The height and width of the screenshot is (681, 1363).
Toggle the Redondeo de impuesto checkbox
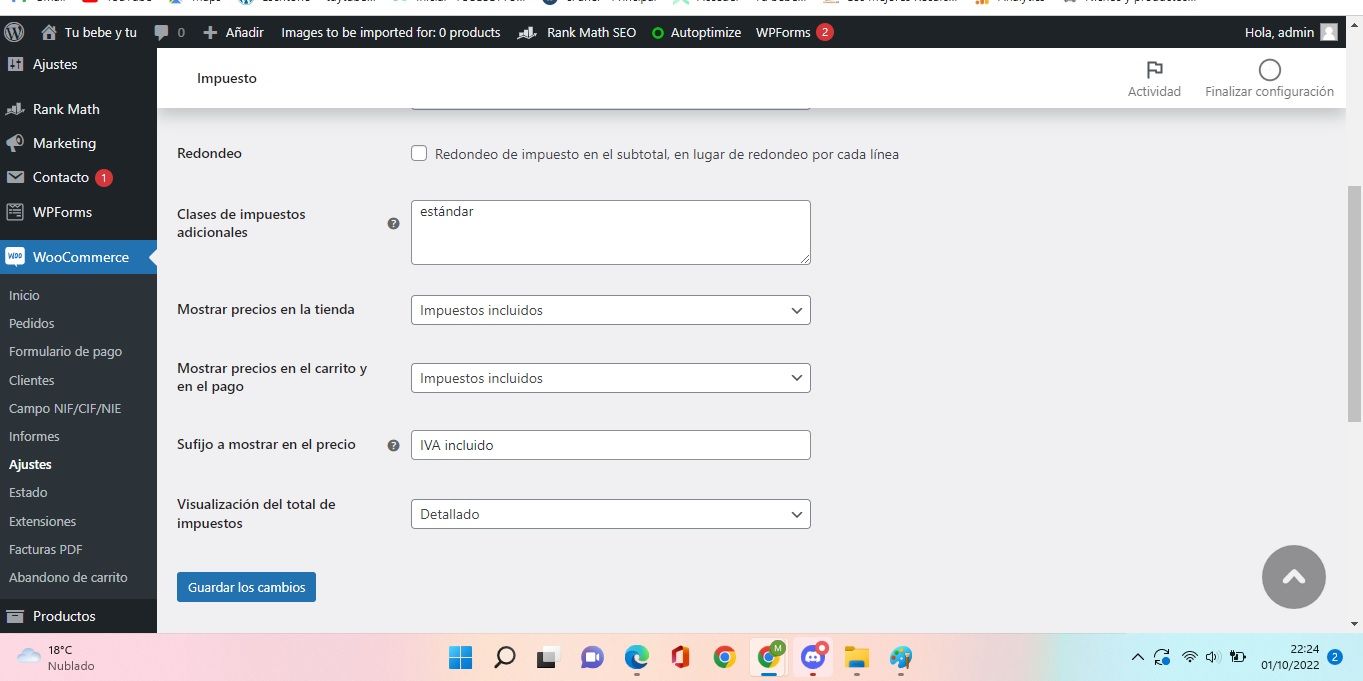coord(419,153)
